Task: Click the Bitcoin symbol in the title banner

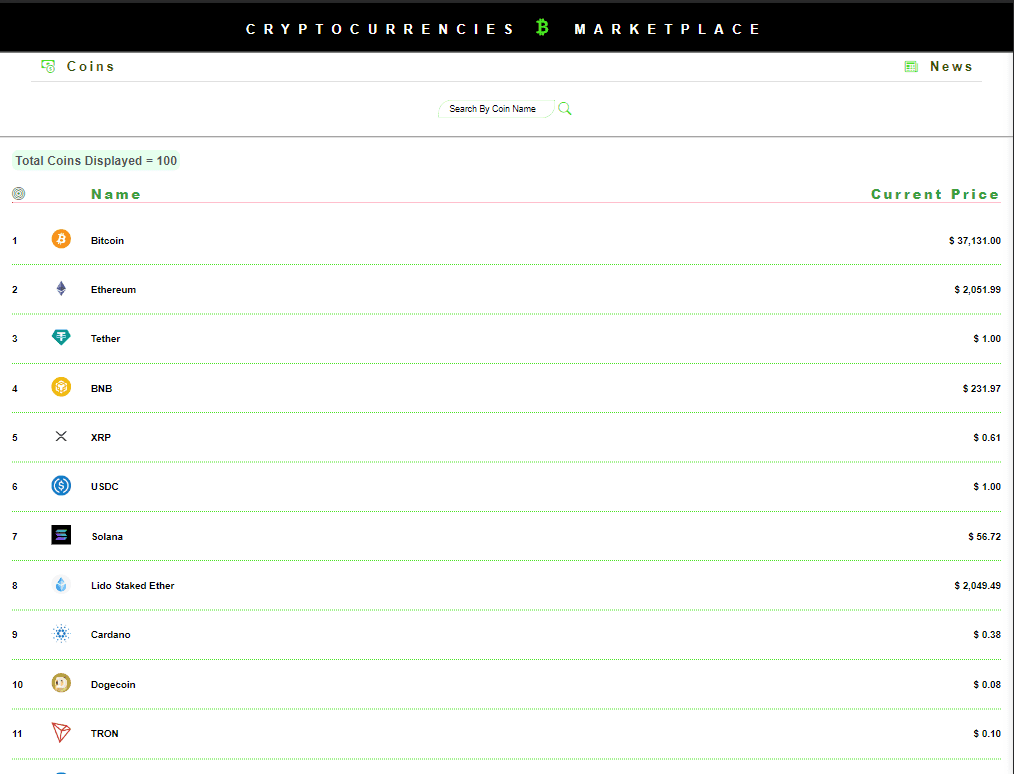Action: click(541, 27)
